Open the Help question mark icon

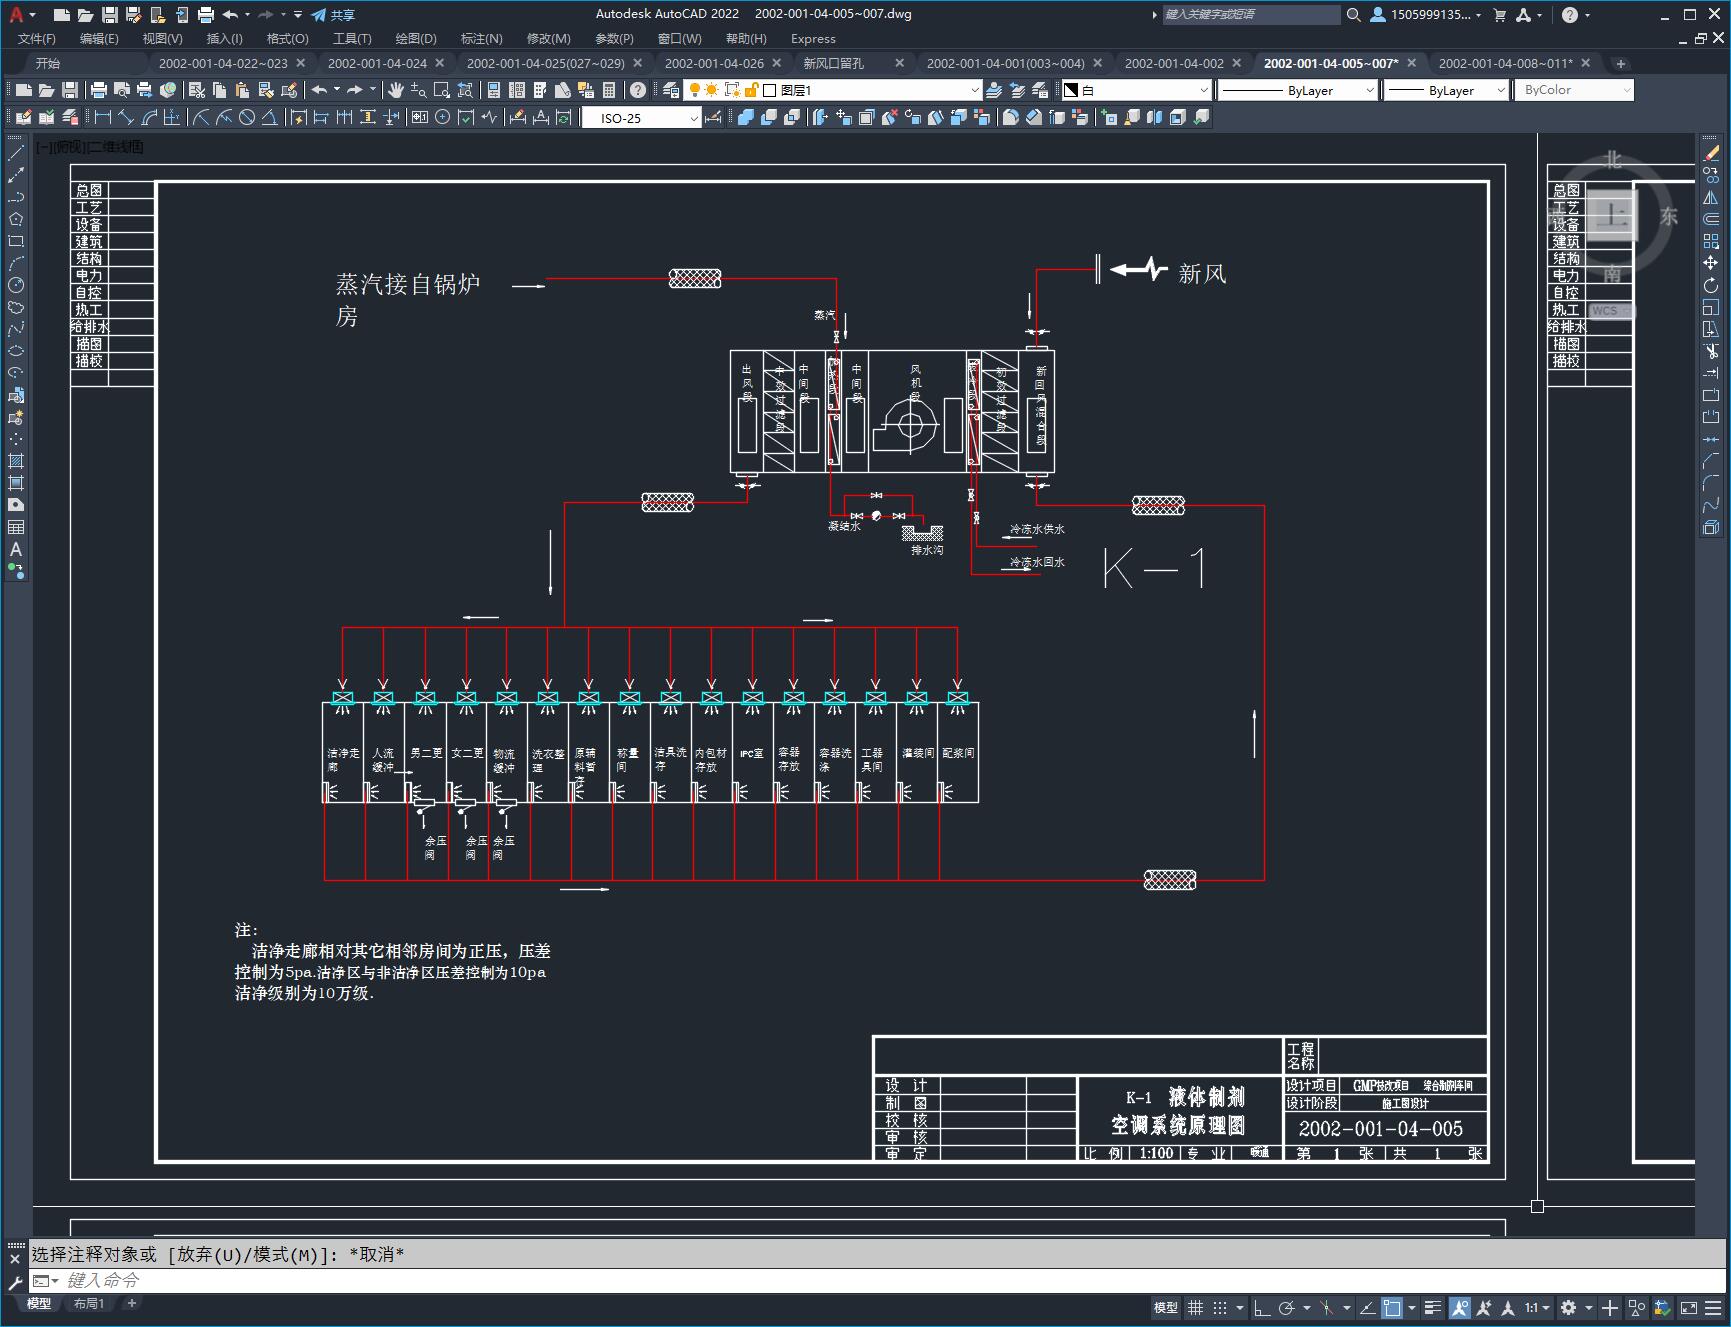[x=638, y=90]
